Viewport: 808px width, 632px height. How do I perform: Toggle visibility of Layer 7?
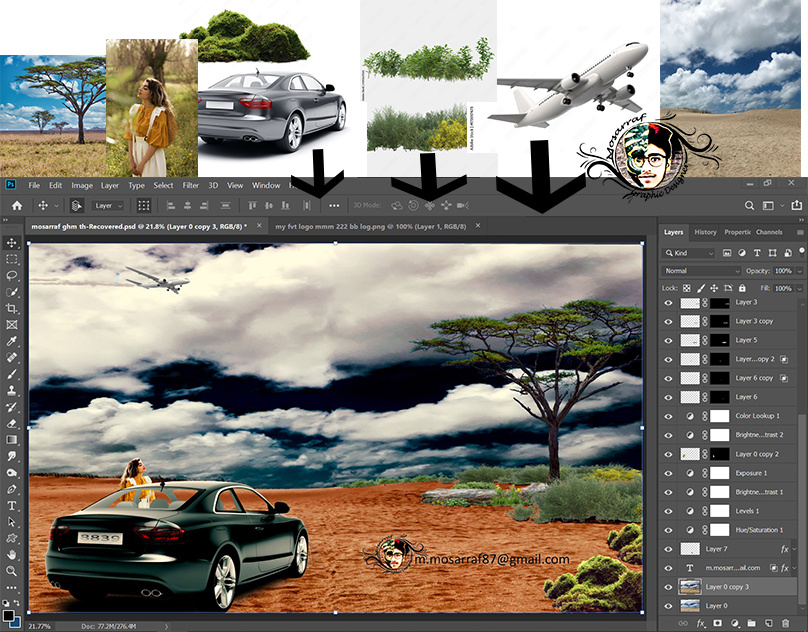[x=669, y=549]
